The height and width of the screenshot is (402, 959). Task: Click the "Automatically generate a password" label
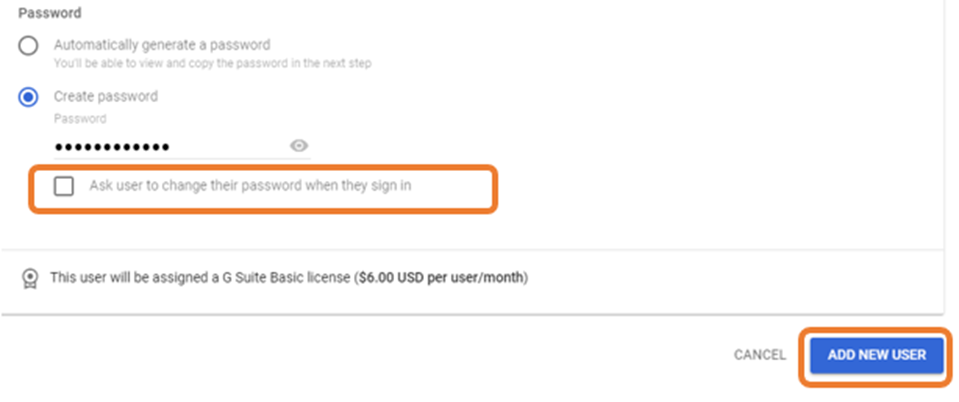[162, 44]
